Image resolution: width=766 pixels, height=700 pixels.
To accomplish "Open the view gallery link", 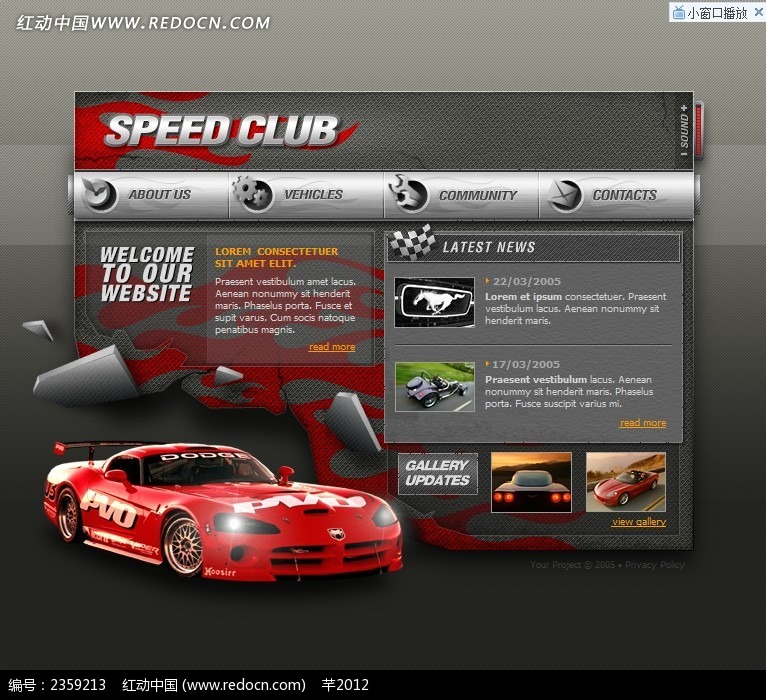I will pyautogui.click(x=638, y=522).
